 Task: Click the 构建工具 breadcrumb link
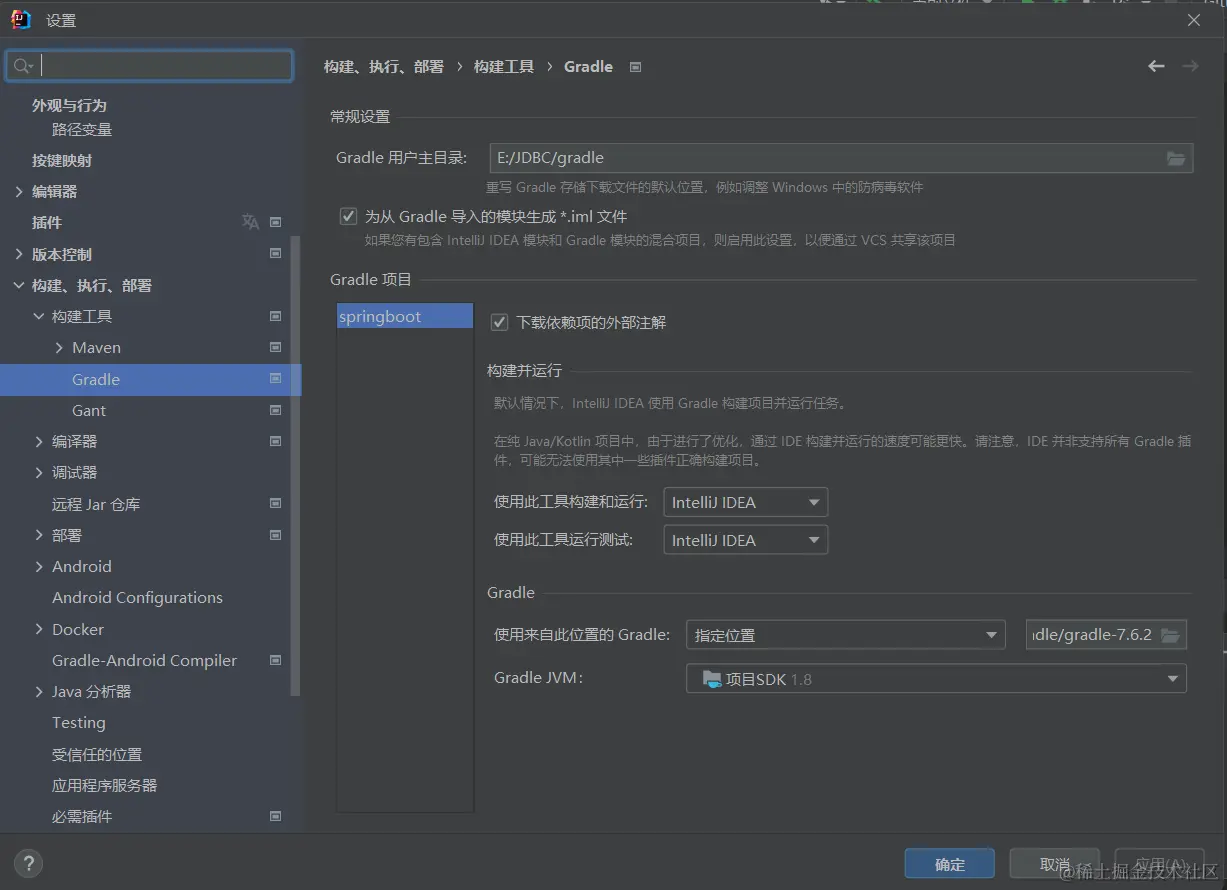tap(504, 66)
